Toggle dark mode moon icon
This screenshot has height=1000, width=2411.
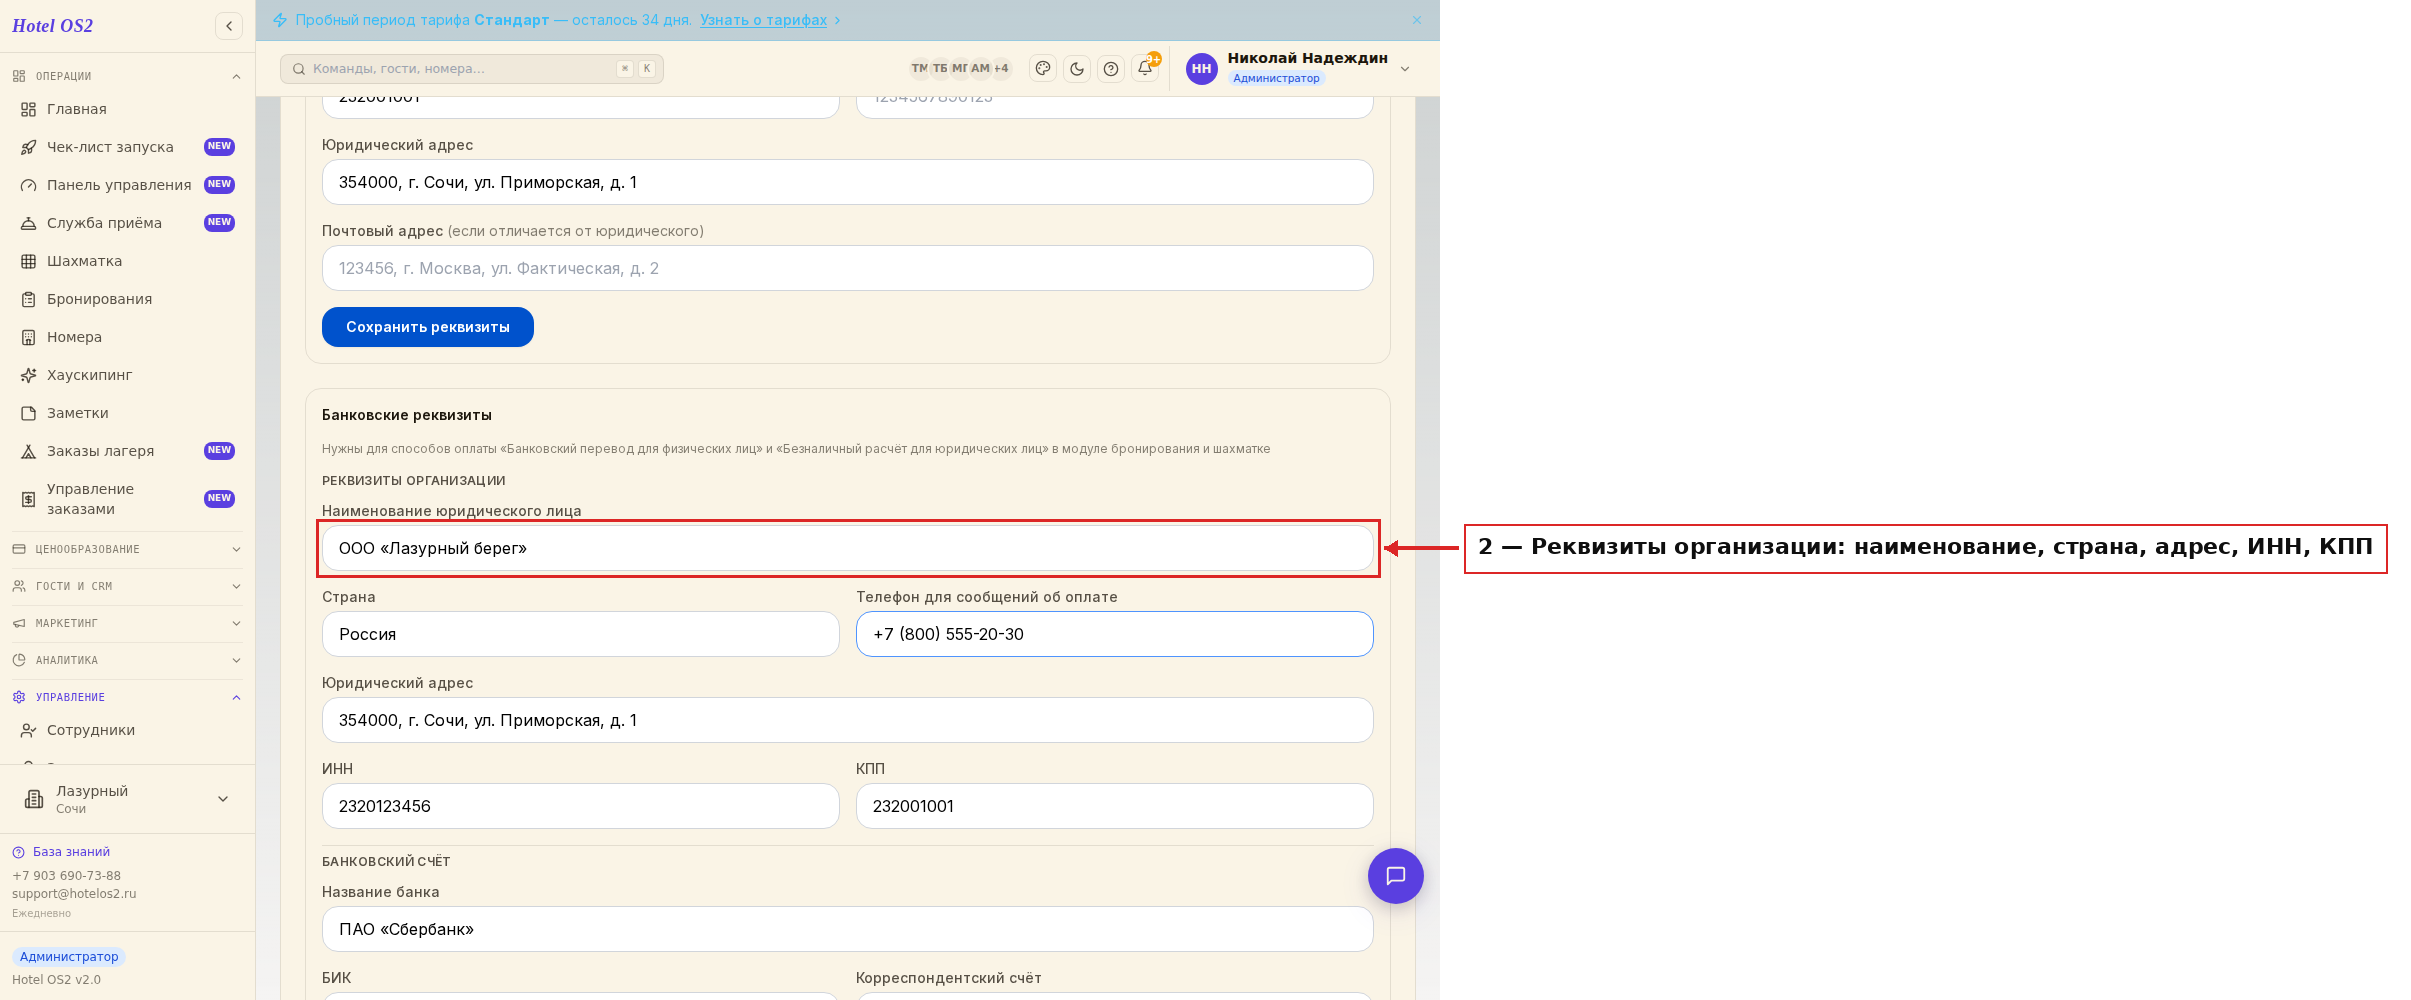1077,69
